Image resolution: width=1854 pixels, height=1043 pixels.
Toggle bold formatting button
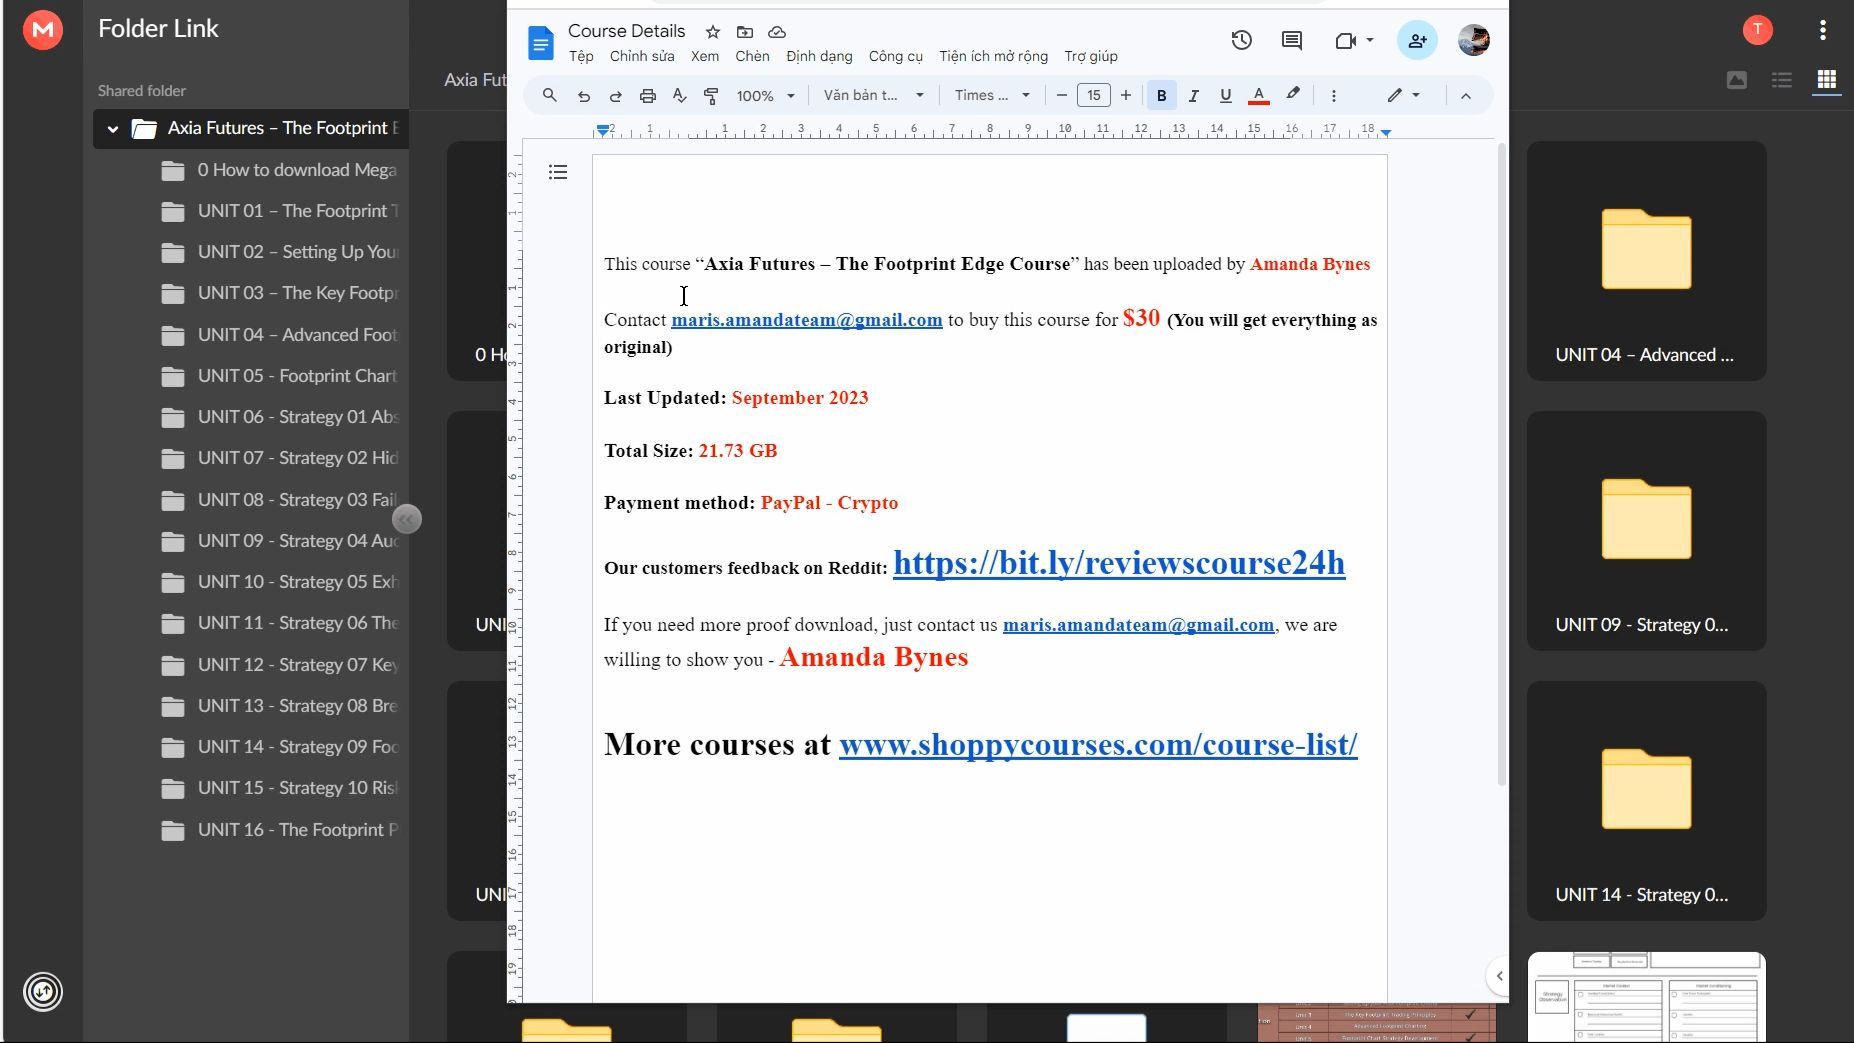1161,96
